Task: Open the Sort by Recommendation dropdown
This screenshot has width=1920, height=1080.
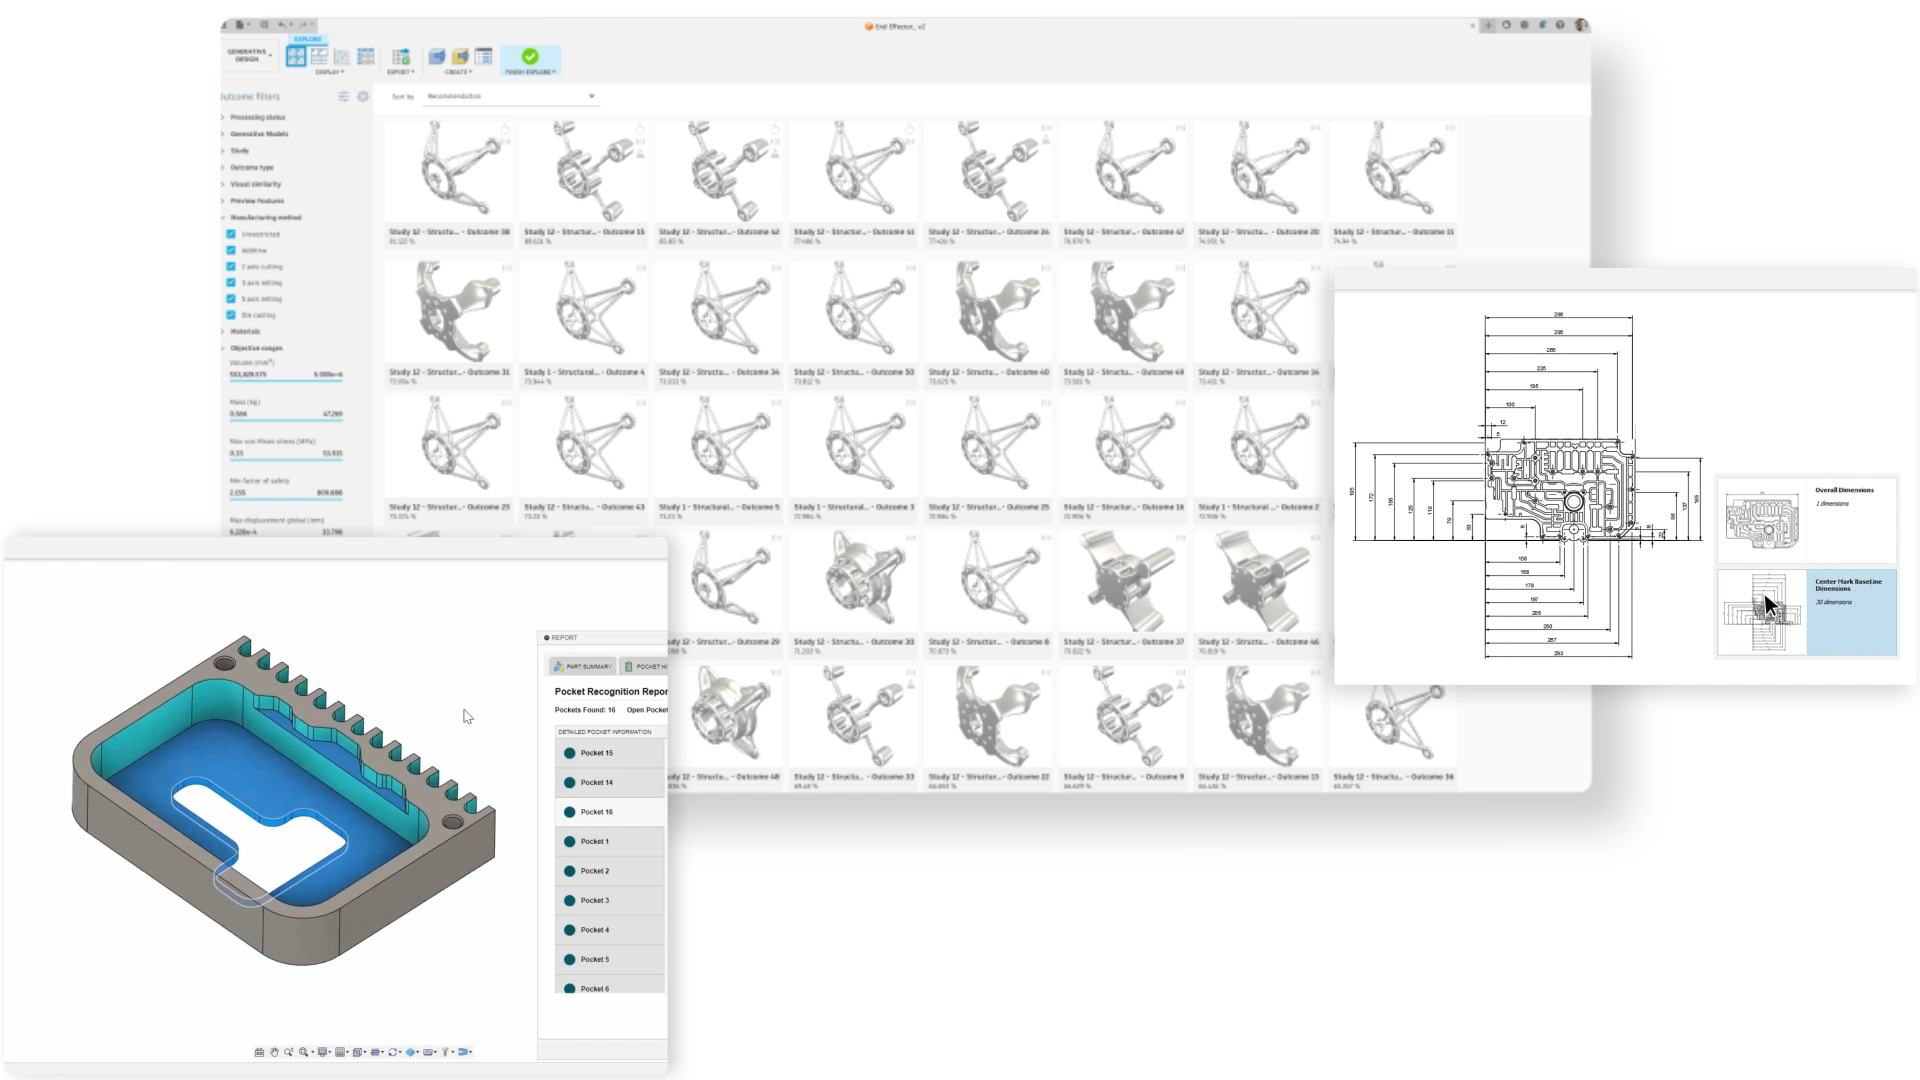Action: click(511, 97)
